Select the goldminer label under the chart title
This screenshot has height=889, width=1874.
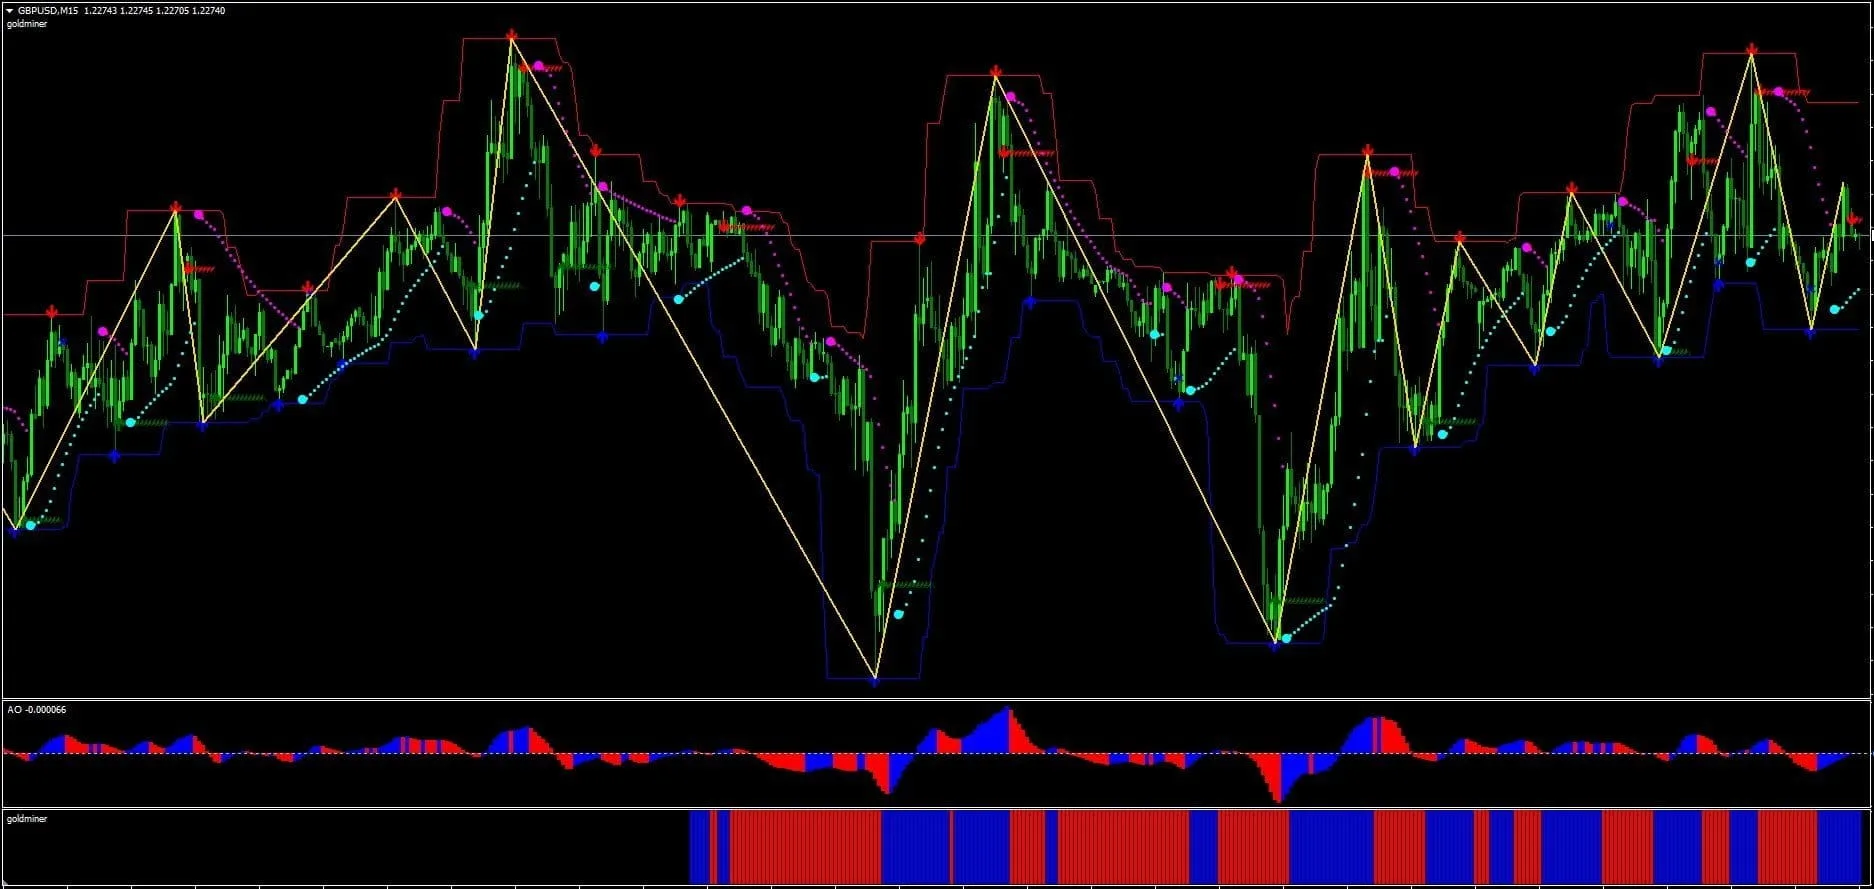(x=26, y=24)
